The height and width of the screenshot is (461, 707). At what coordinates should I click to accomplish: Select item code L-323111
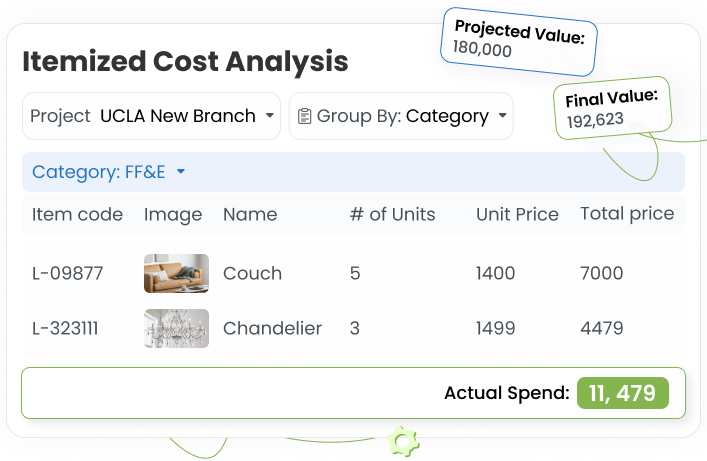coord(65,328)
